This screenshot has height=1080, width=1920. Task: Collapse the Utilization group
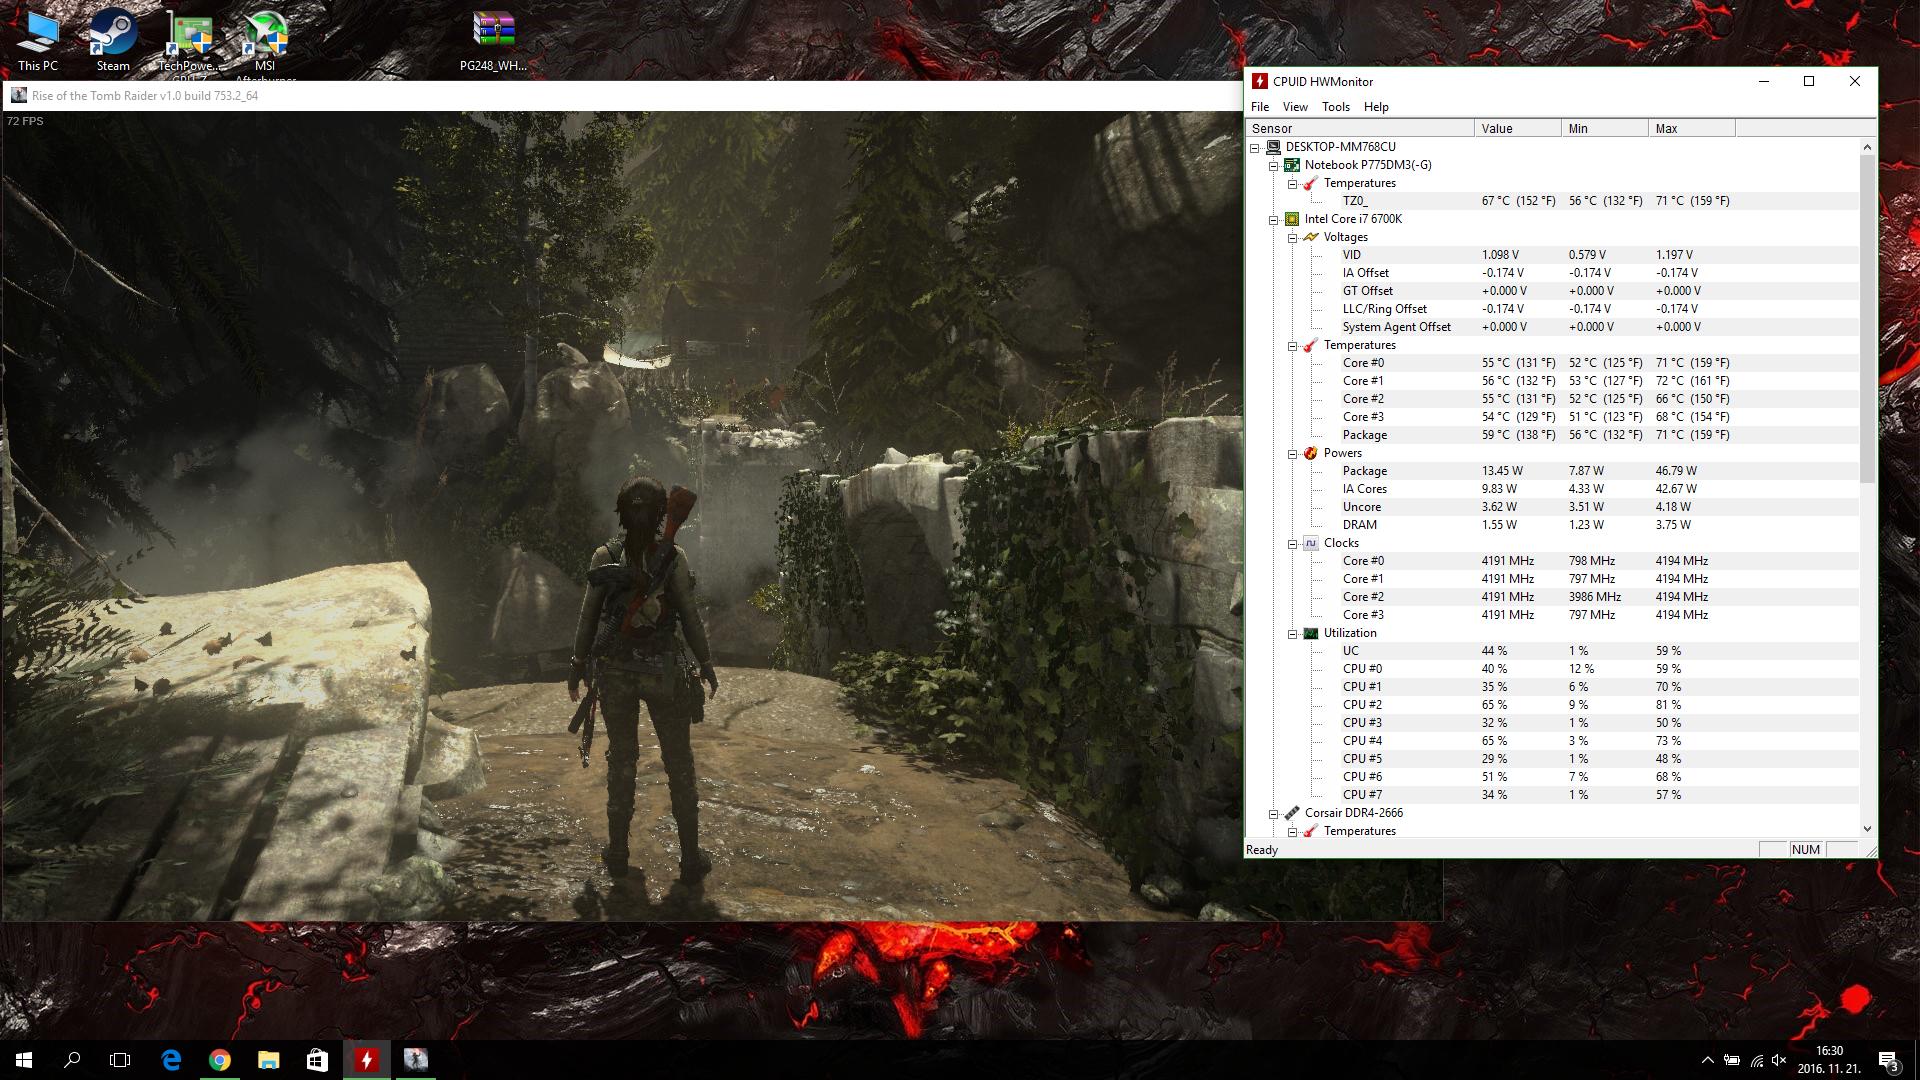(1293, 634)
